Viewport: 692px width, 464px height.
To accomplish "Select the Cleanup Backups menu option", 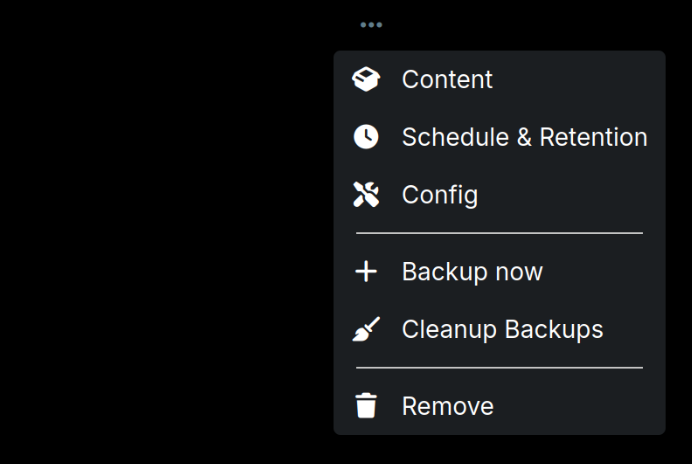I will pos(499,329).
